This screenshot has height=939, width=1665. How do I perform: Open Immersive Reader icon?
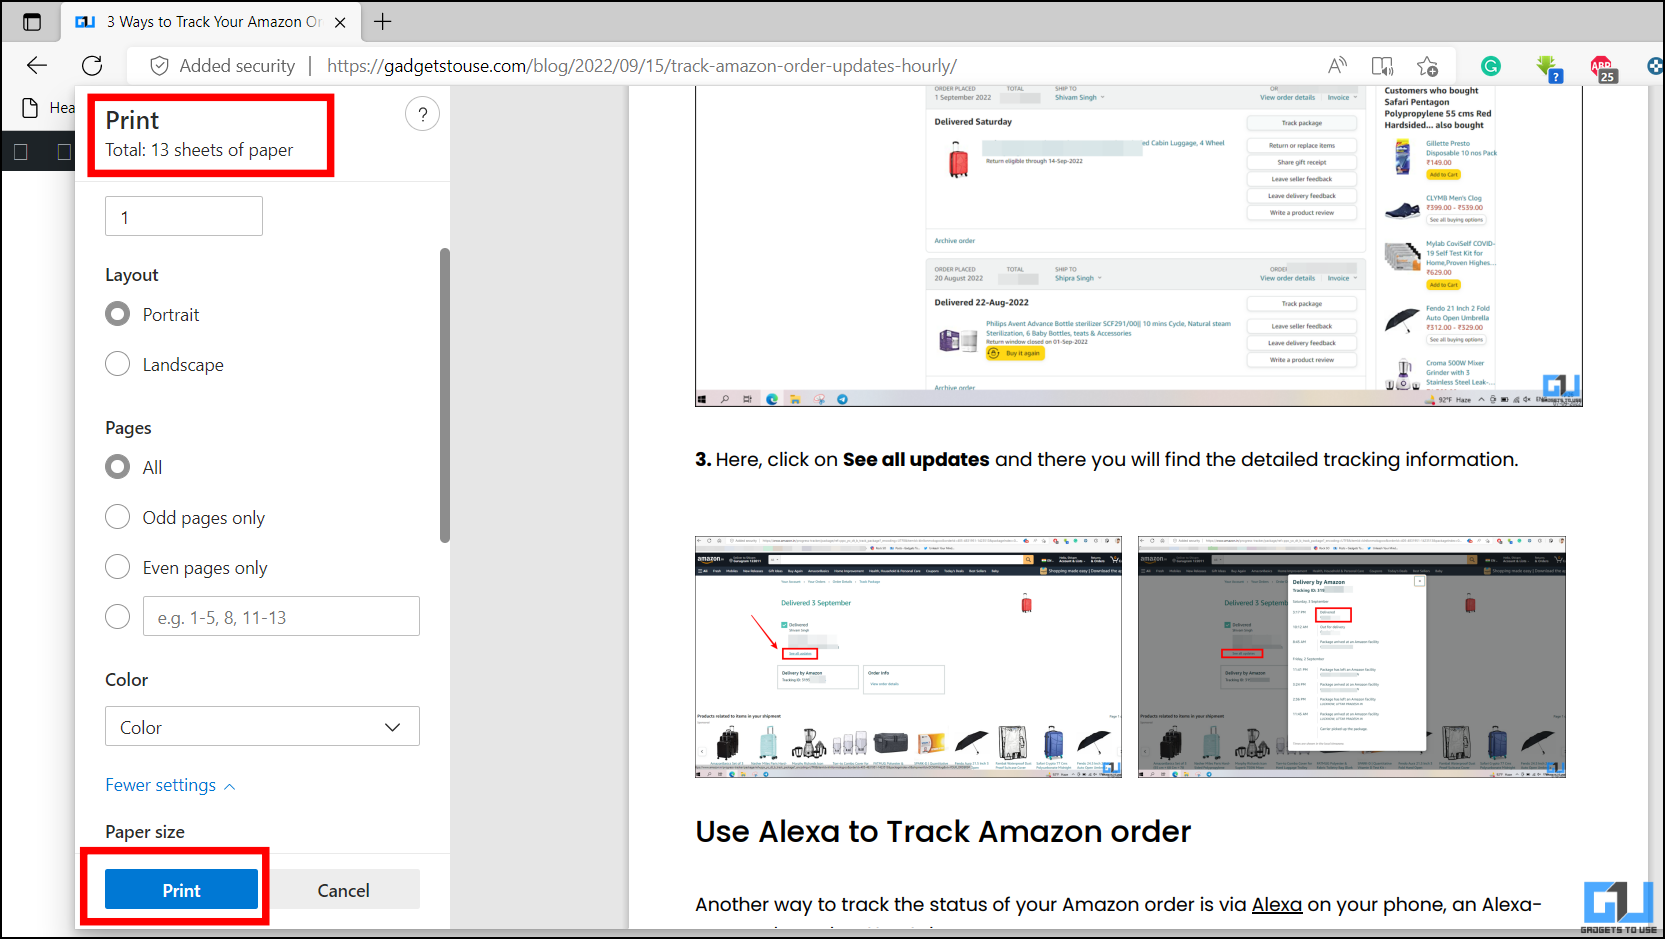(1382, 66)
